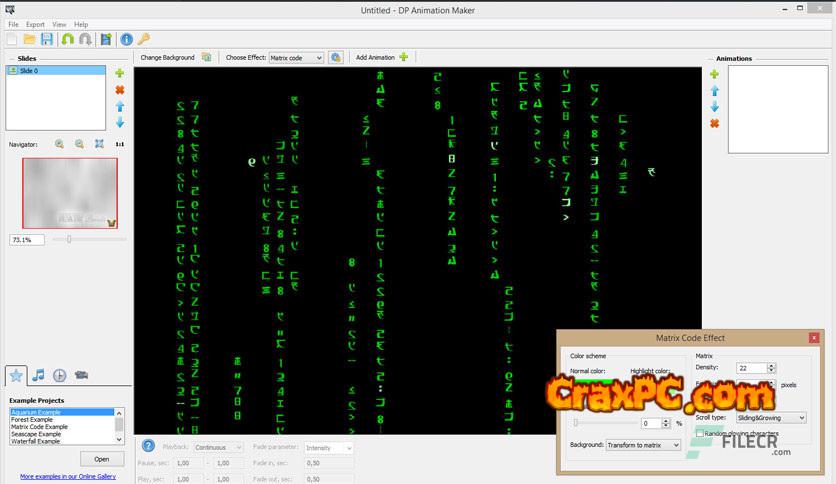Click the green plus beside Add Animation
This screenshot has width=836, height=484.
(x=404, y=57)
